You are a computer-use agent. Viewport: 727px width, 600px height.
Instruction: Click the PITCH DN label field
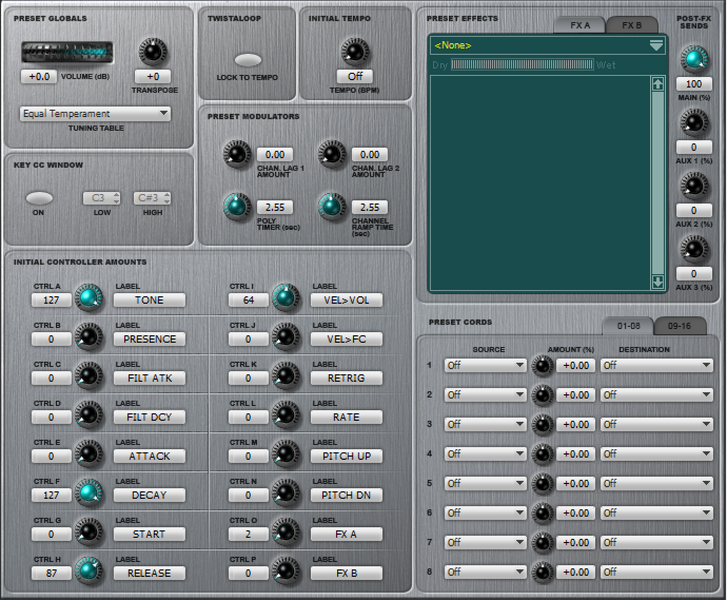[x=346, y=495]
